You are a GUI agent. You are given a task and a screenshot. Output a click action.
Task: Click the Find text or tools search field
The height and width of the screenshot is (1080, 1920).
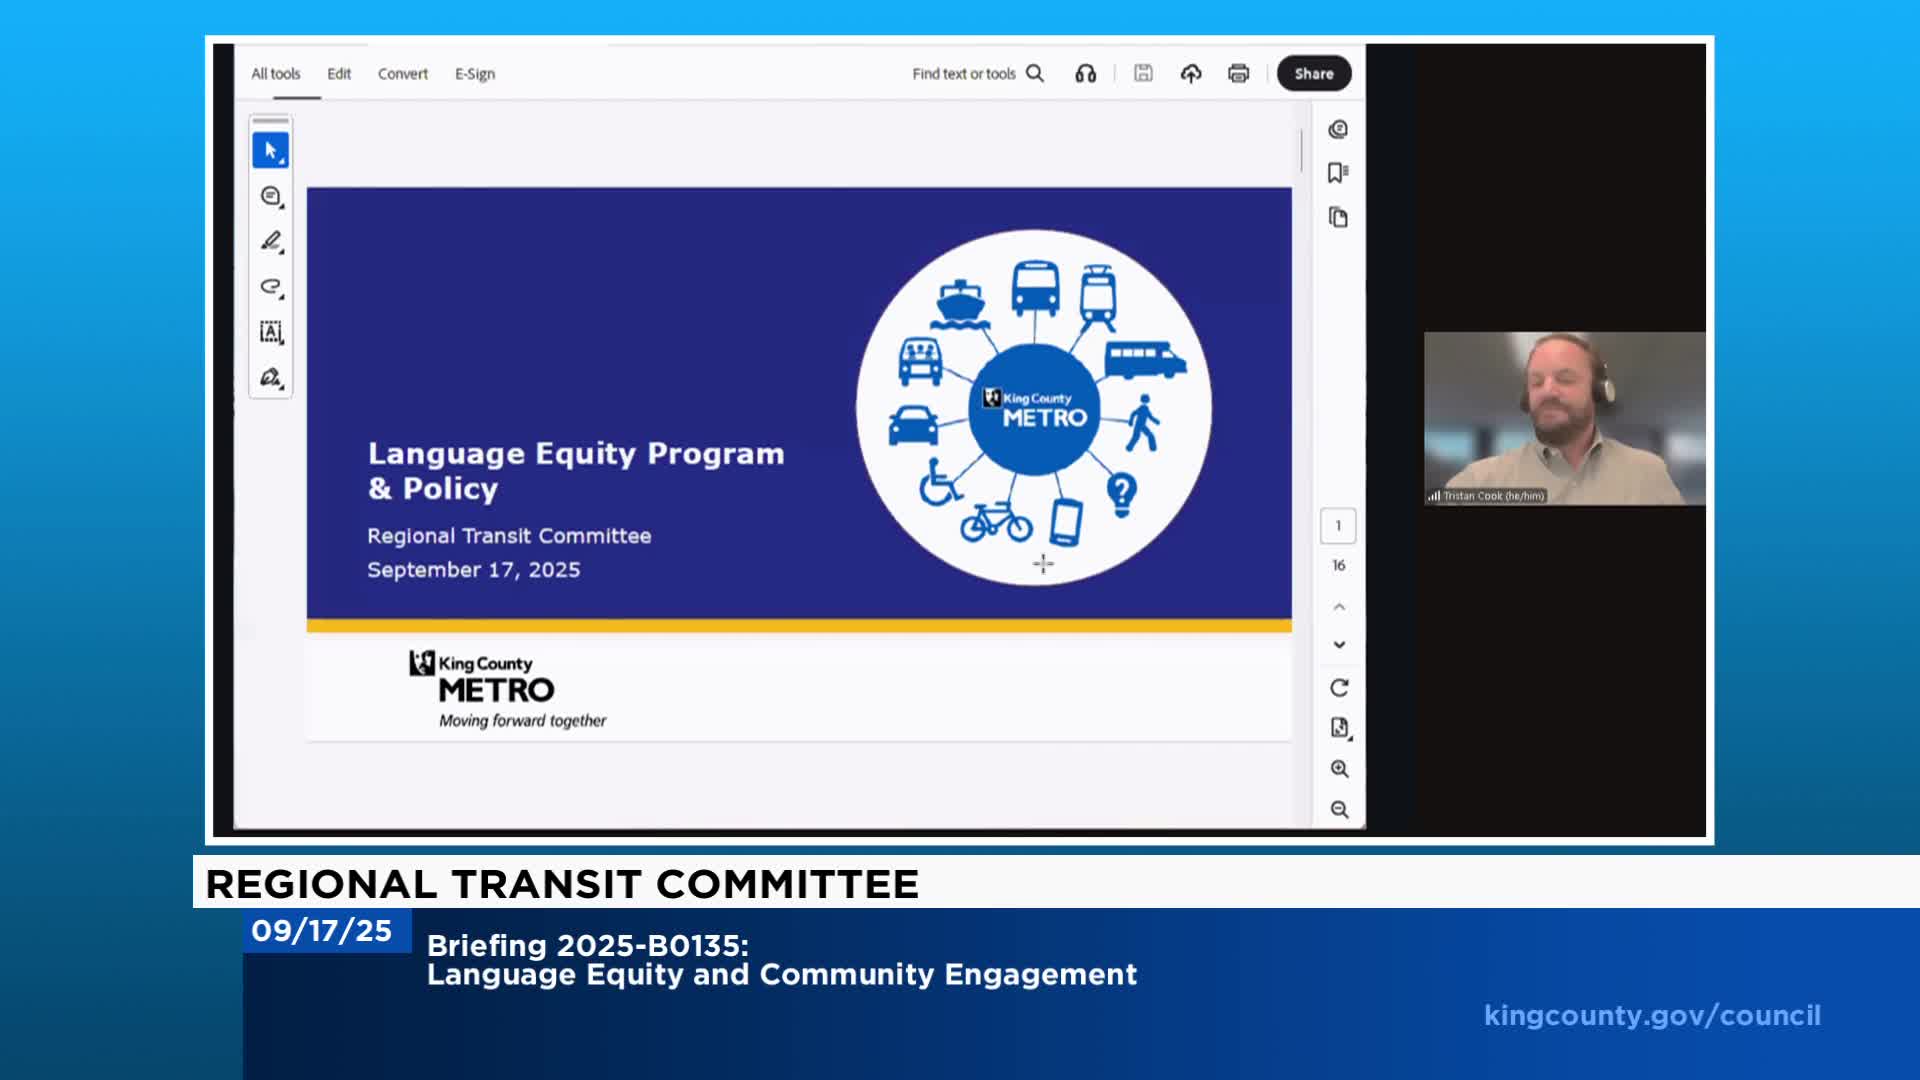point(965,73)
